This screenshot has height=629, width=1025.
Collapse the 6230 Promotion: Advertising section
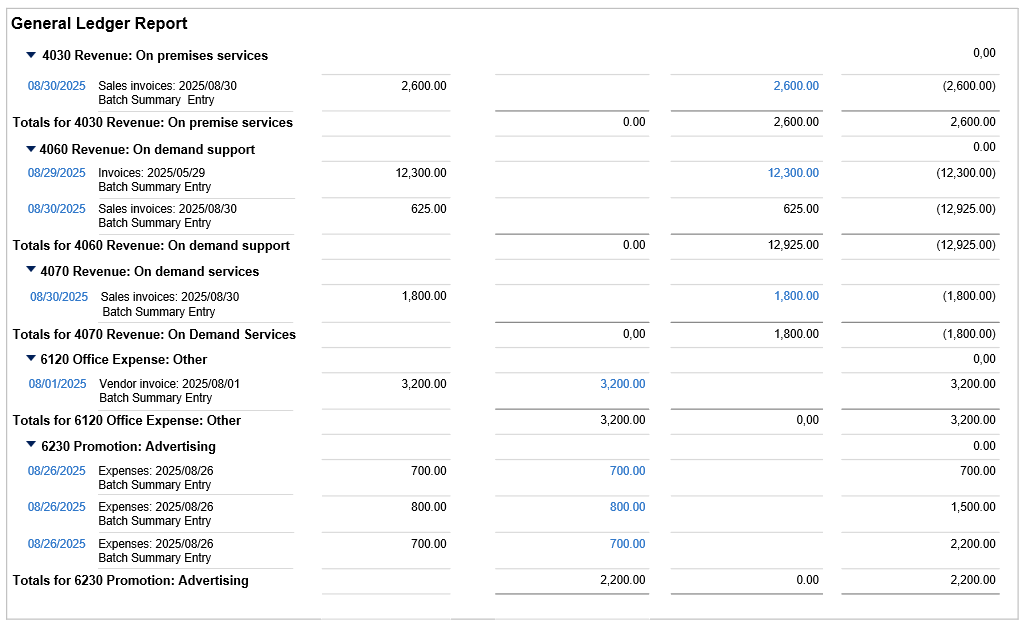30,446
